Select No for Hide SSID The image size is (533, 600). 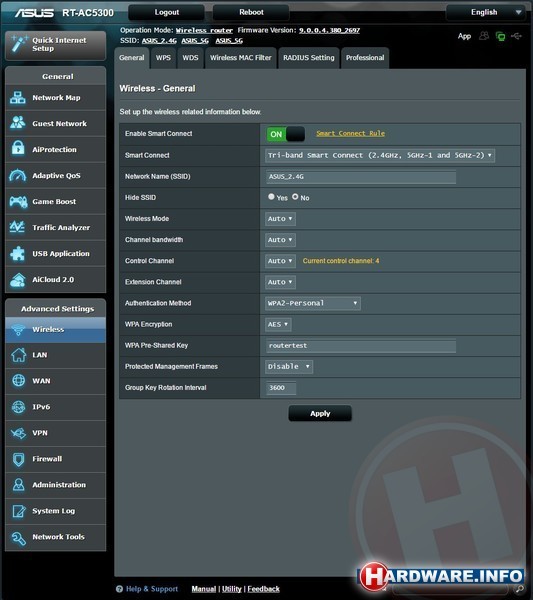pyautogui.click(x=295, y=197)
